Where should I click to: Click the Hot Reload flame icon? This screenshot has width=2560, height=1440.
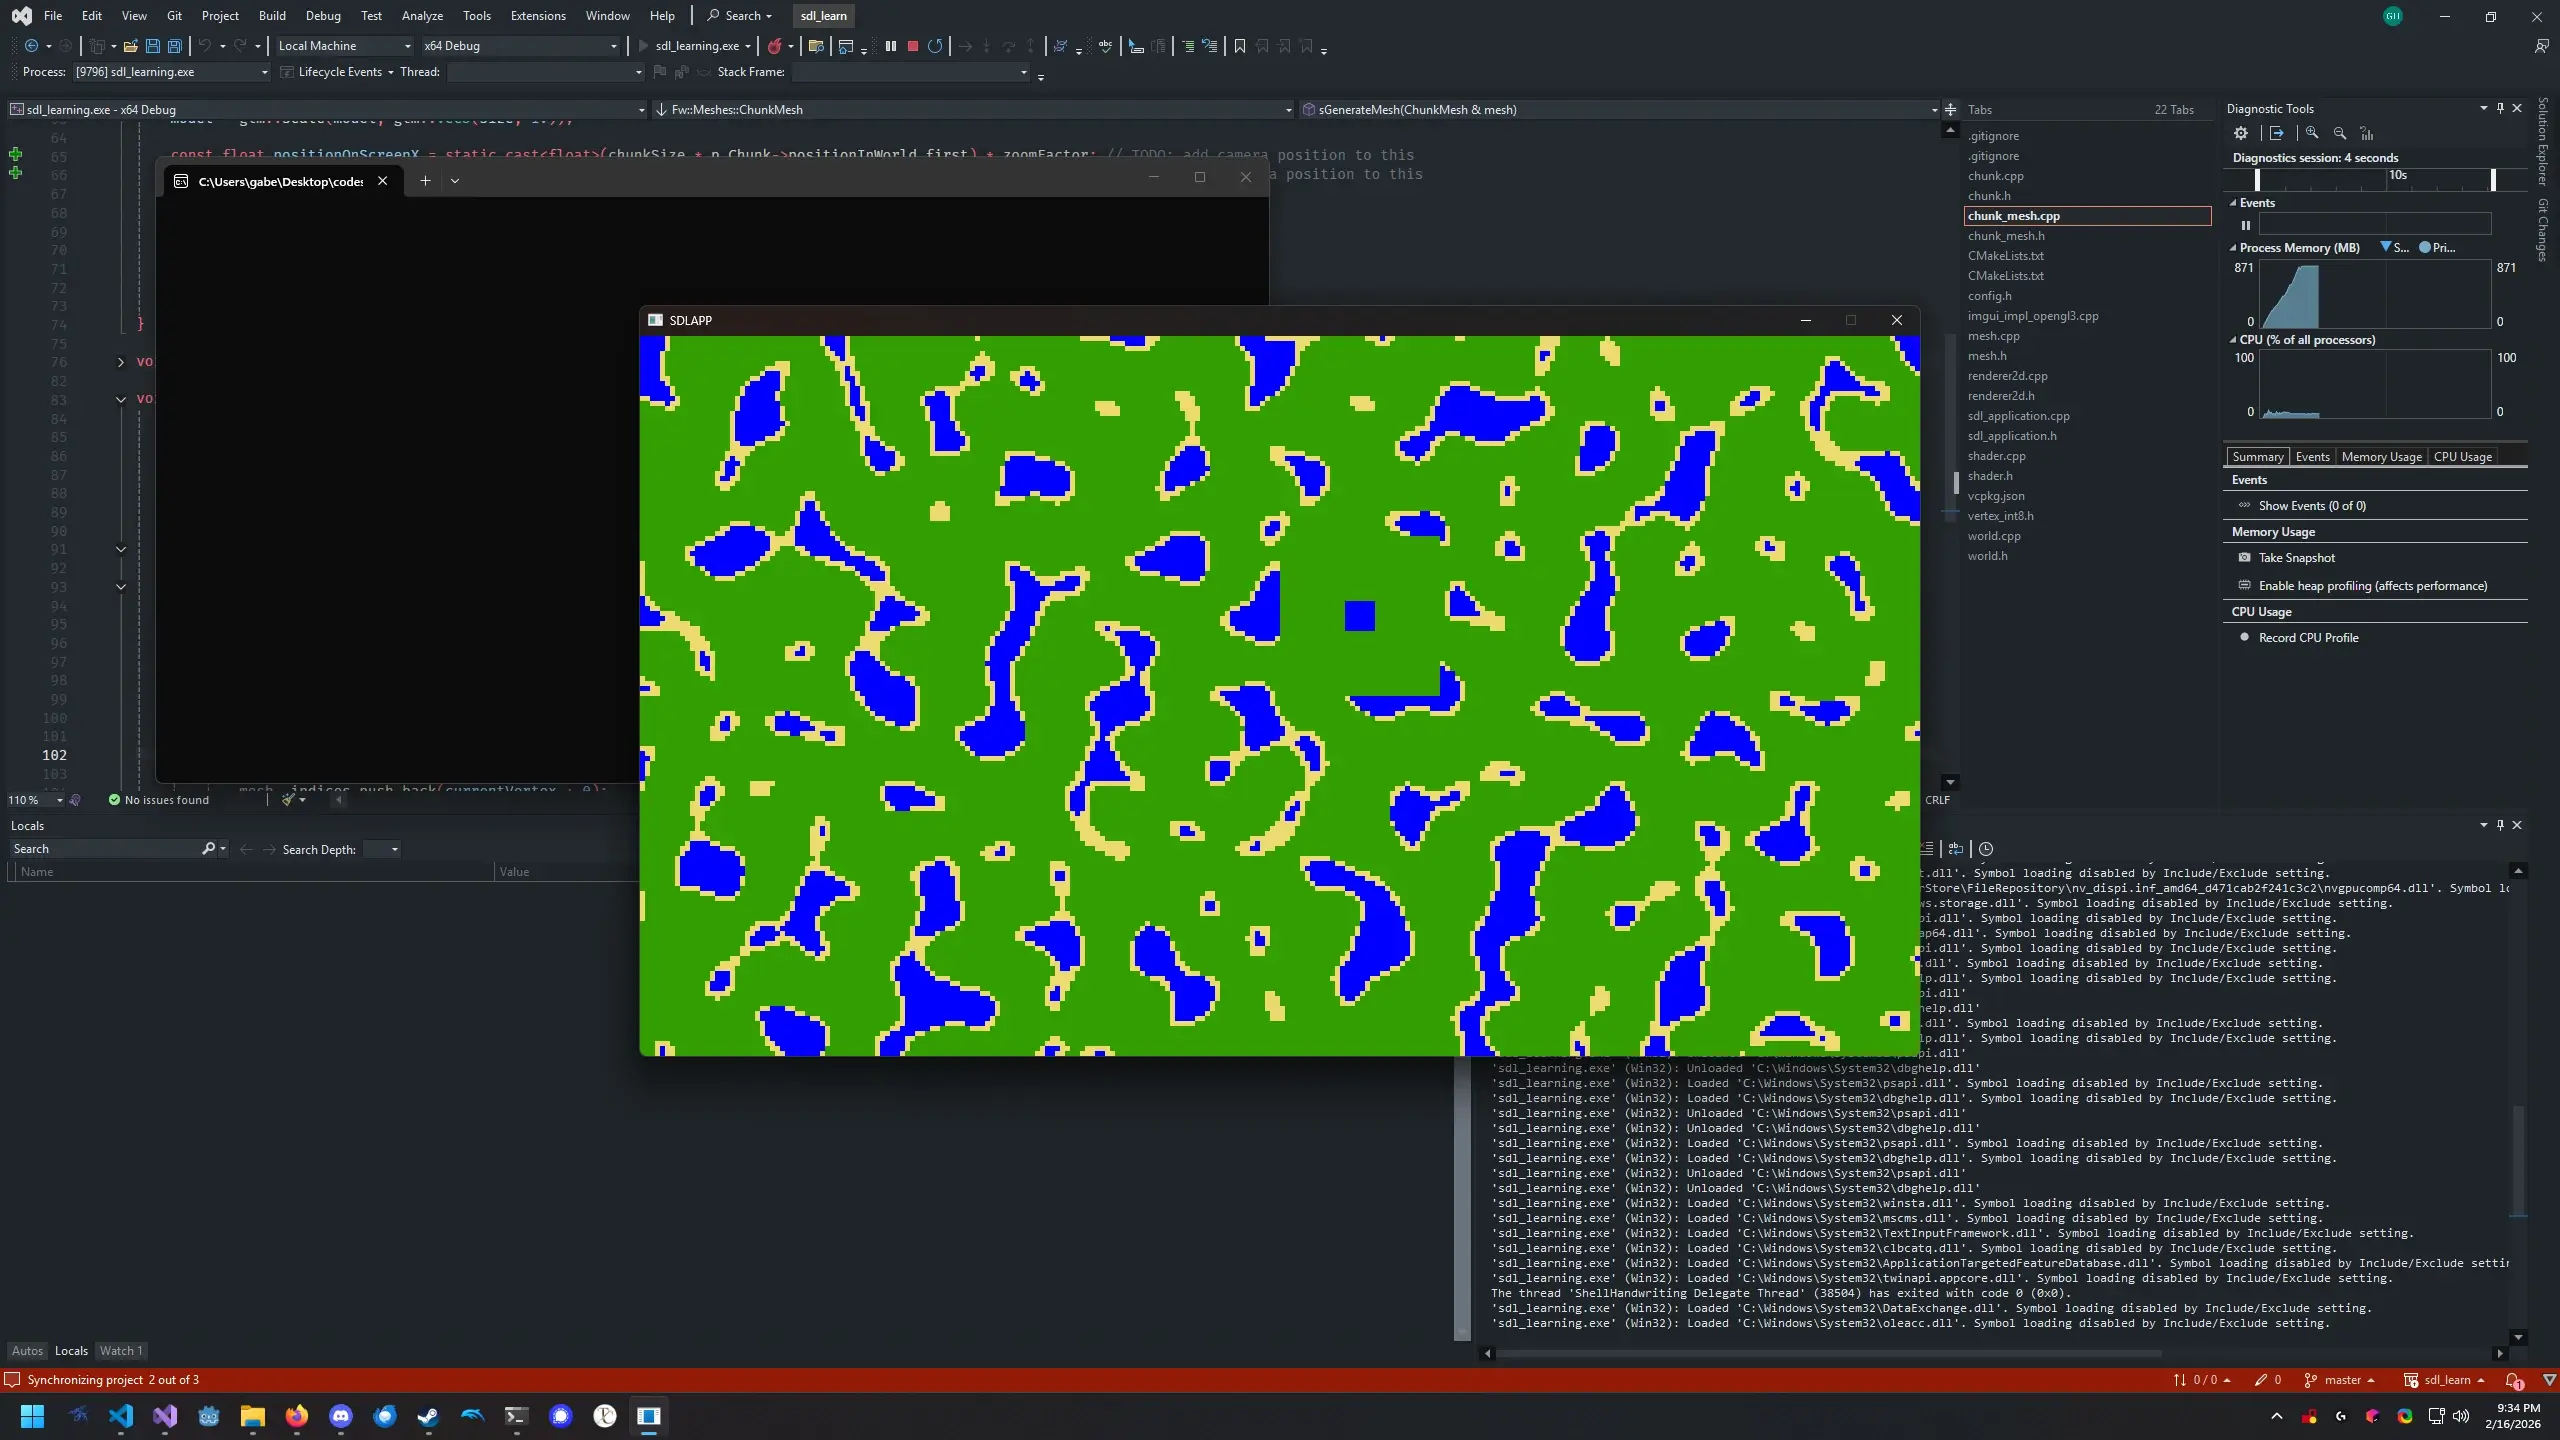point(774,46)
